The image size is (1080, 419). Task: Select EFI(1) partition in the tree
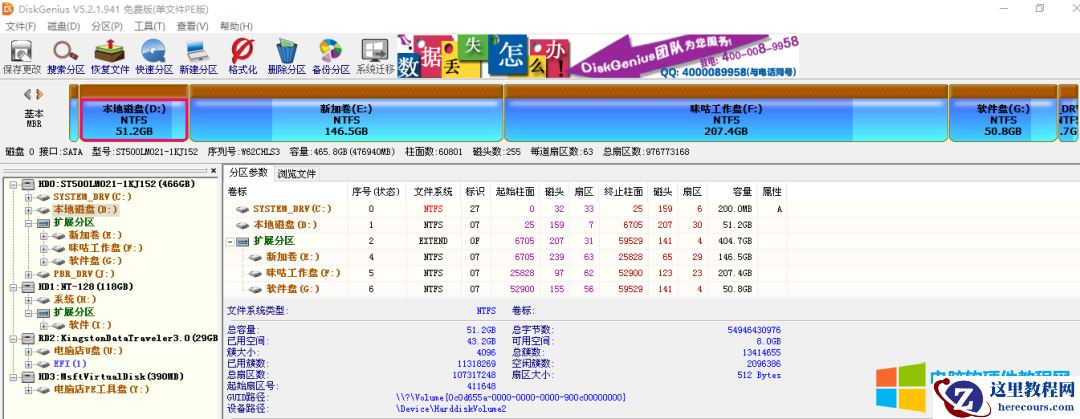70,363
